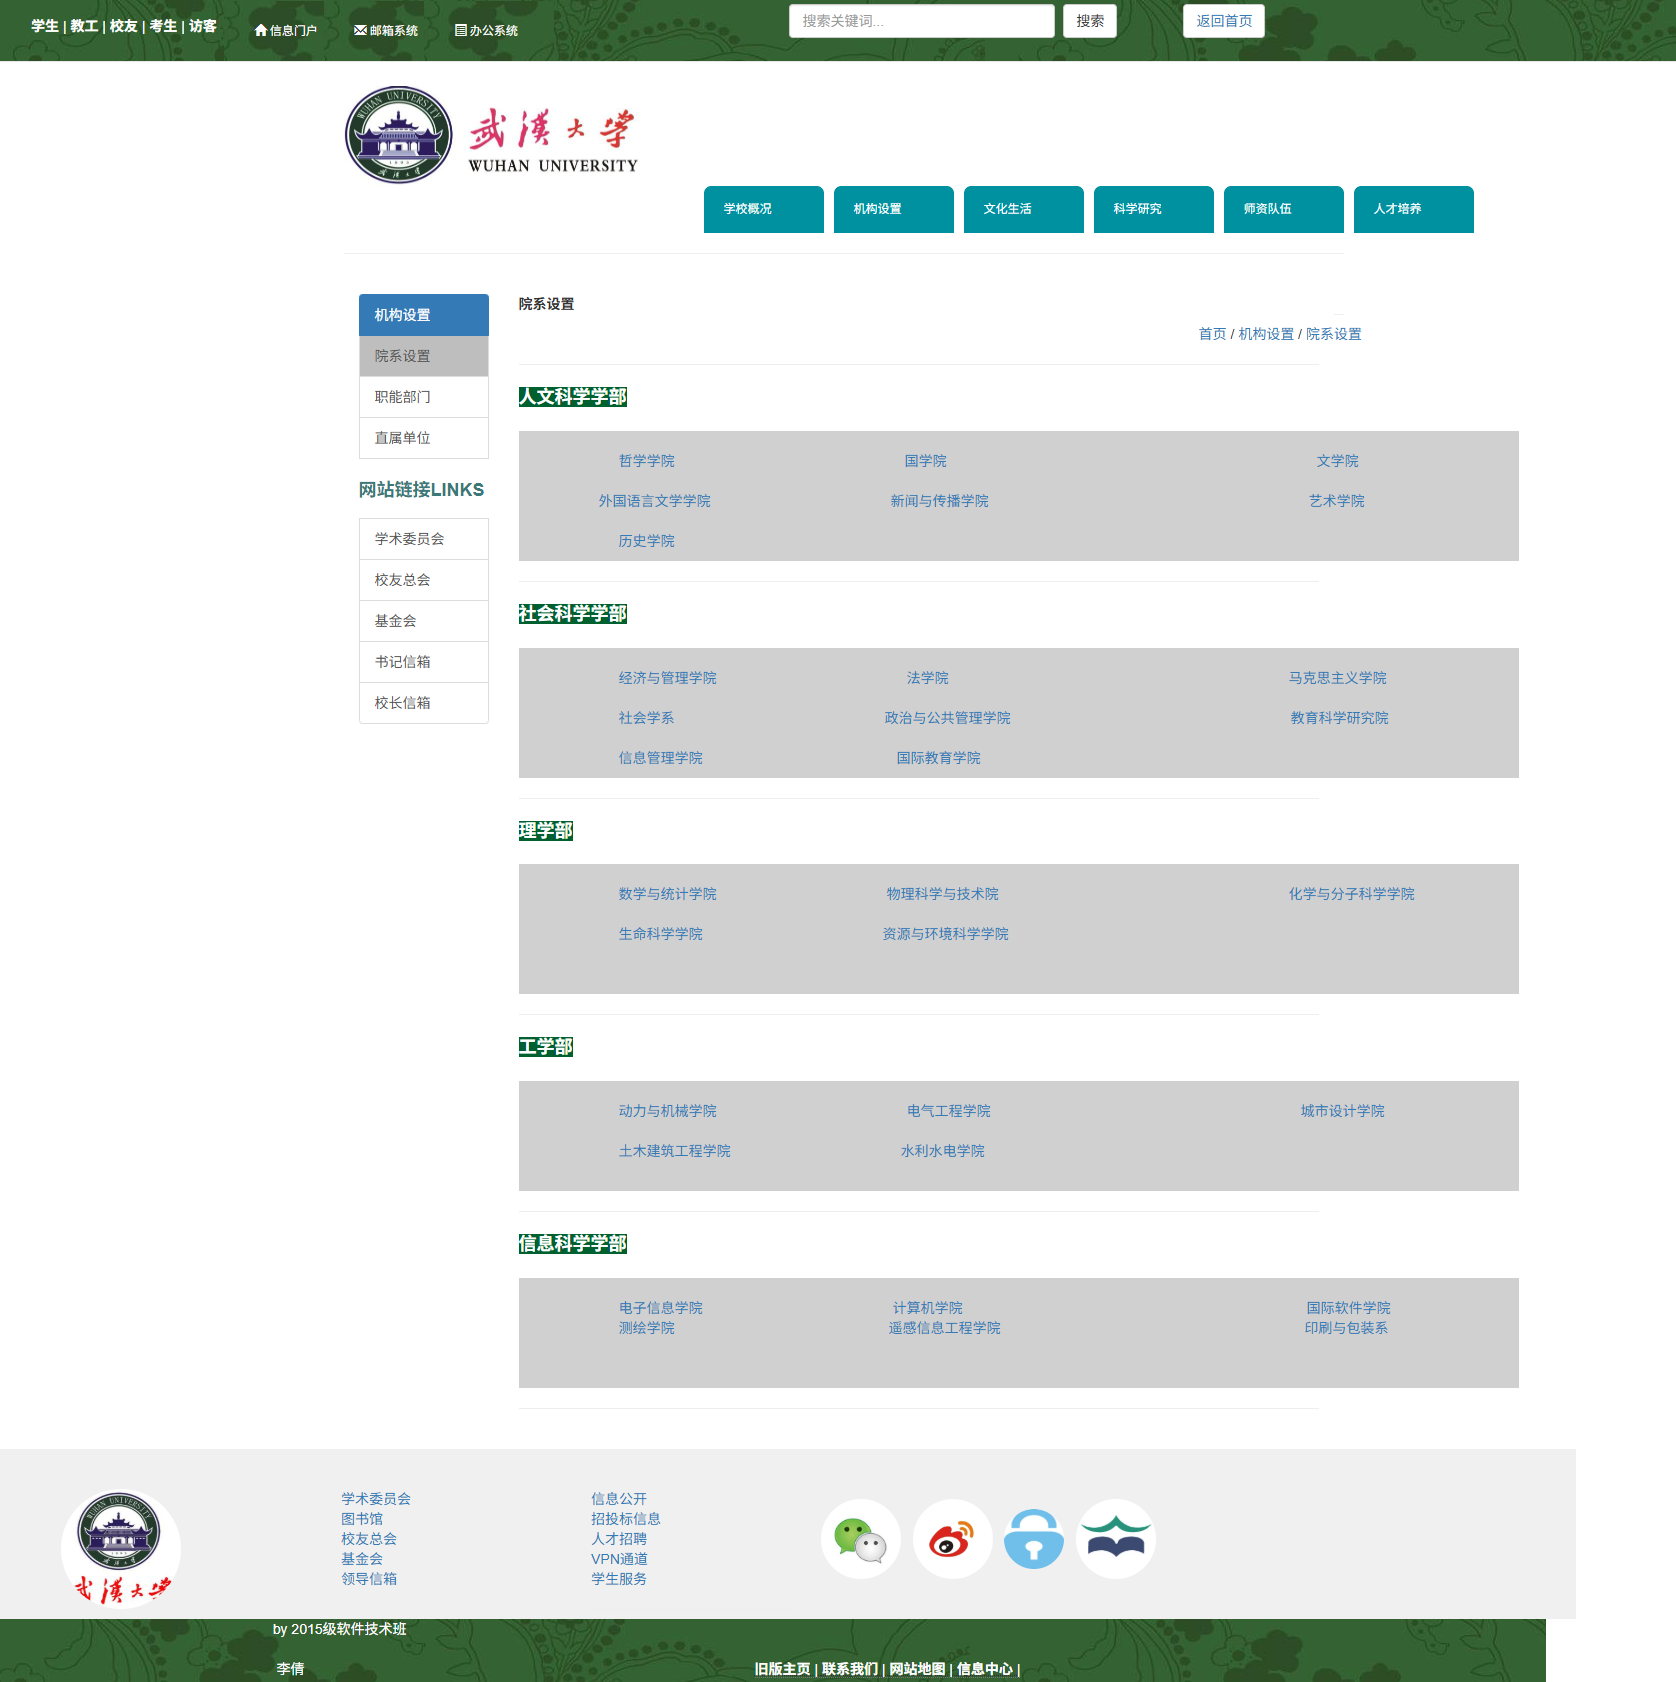The width and height of the screenshot is (1676, 1682).
Task: Open the 动力与机械学院 link
Action: [667, 1111]
